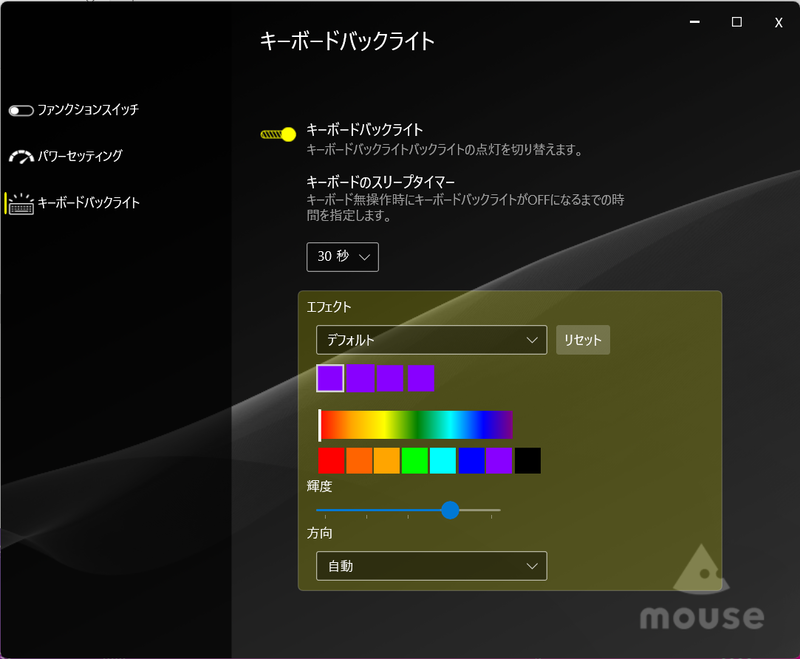
Task: Select the black preset color swatch
Action: point(525,461)
